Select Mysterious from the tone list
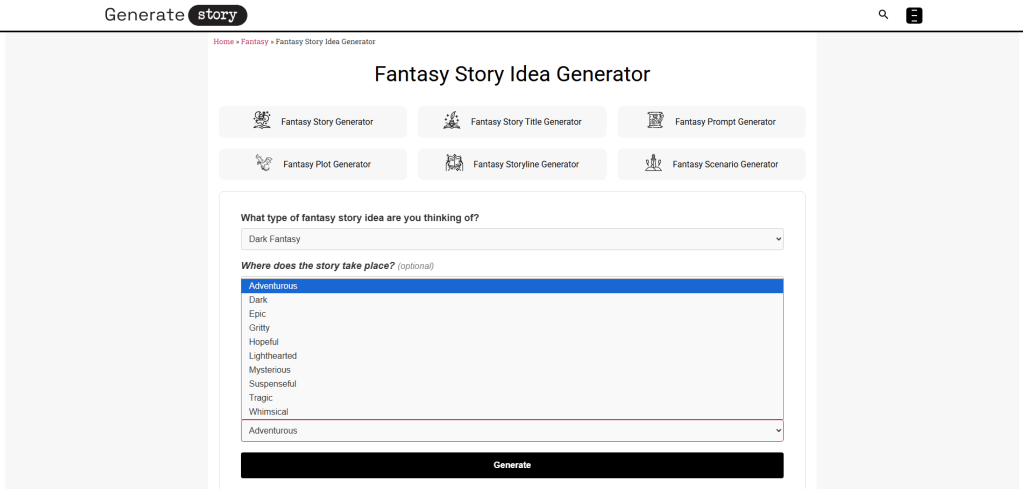 coord(270,370)
